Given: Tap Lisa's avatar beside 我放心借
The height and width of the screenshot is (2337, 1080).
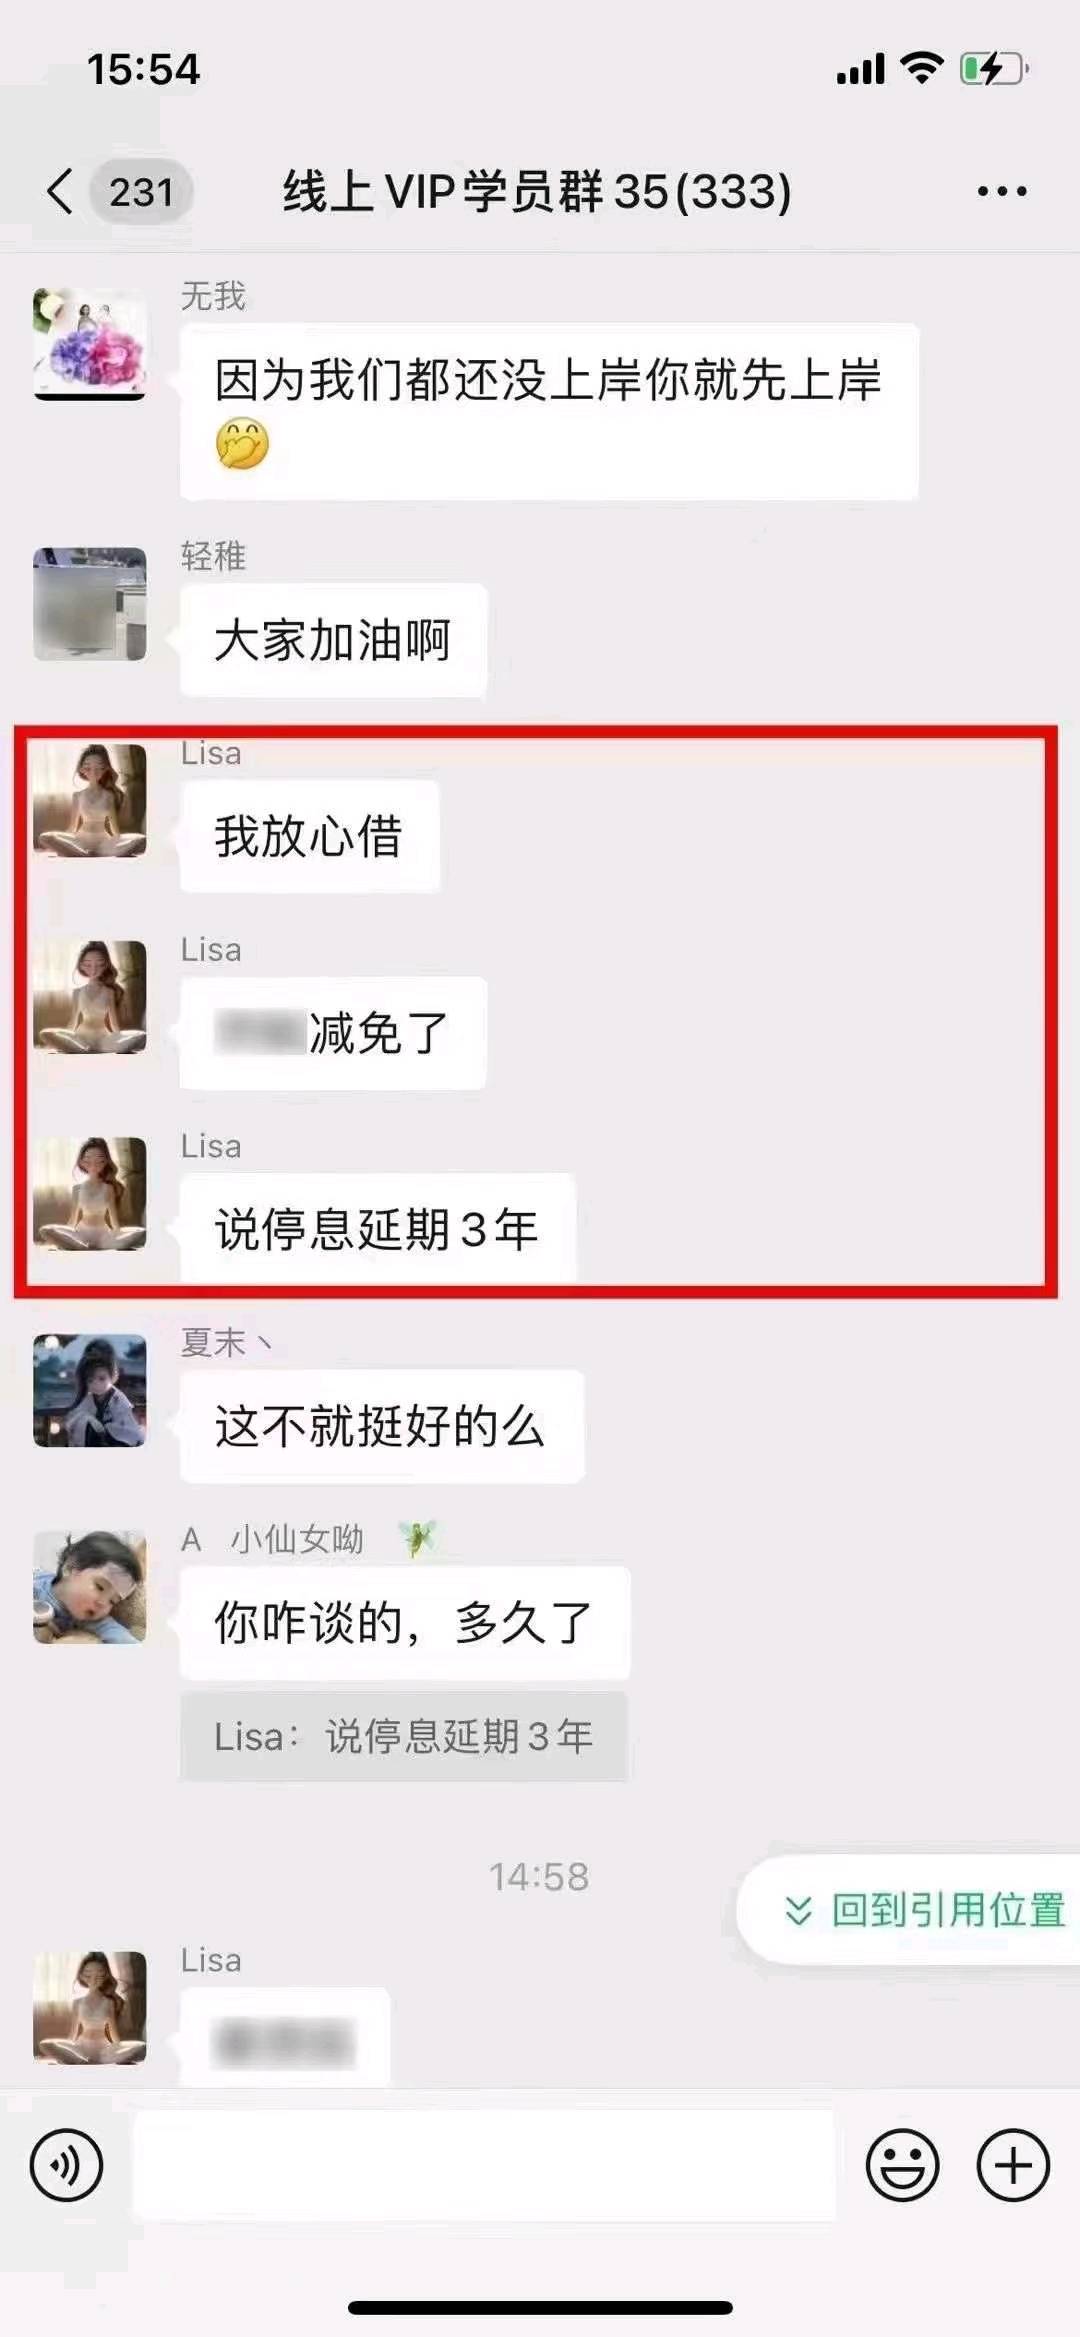Looking at the screenshot, I should click(x=90, y=800).
